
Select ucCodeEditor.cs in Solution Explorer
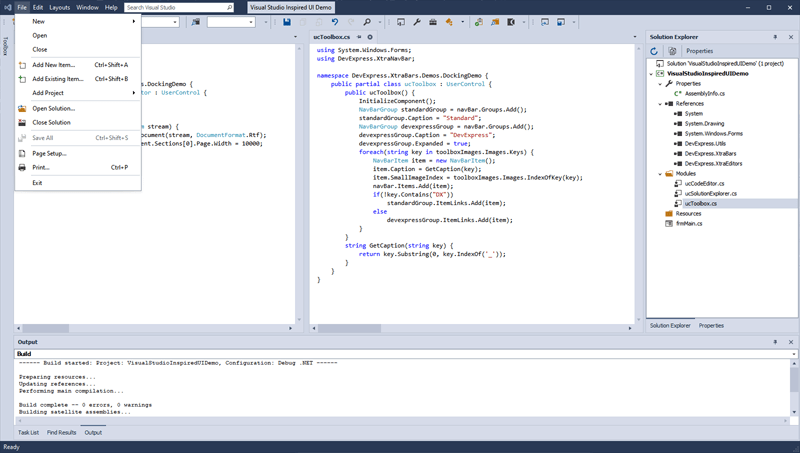[x=704, y=183]
